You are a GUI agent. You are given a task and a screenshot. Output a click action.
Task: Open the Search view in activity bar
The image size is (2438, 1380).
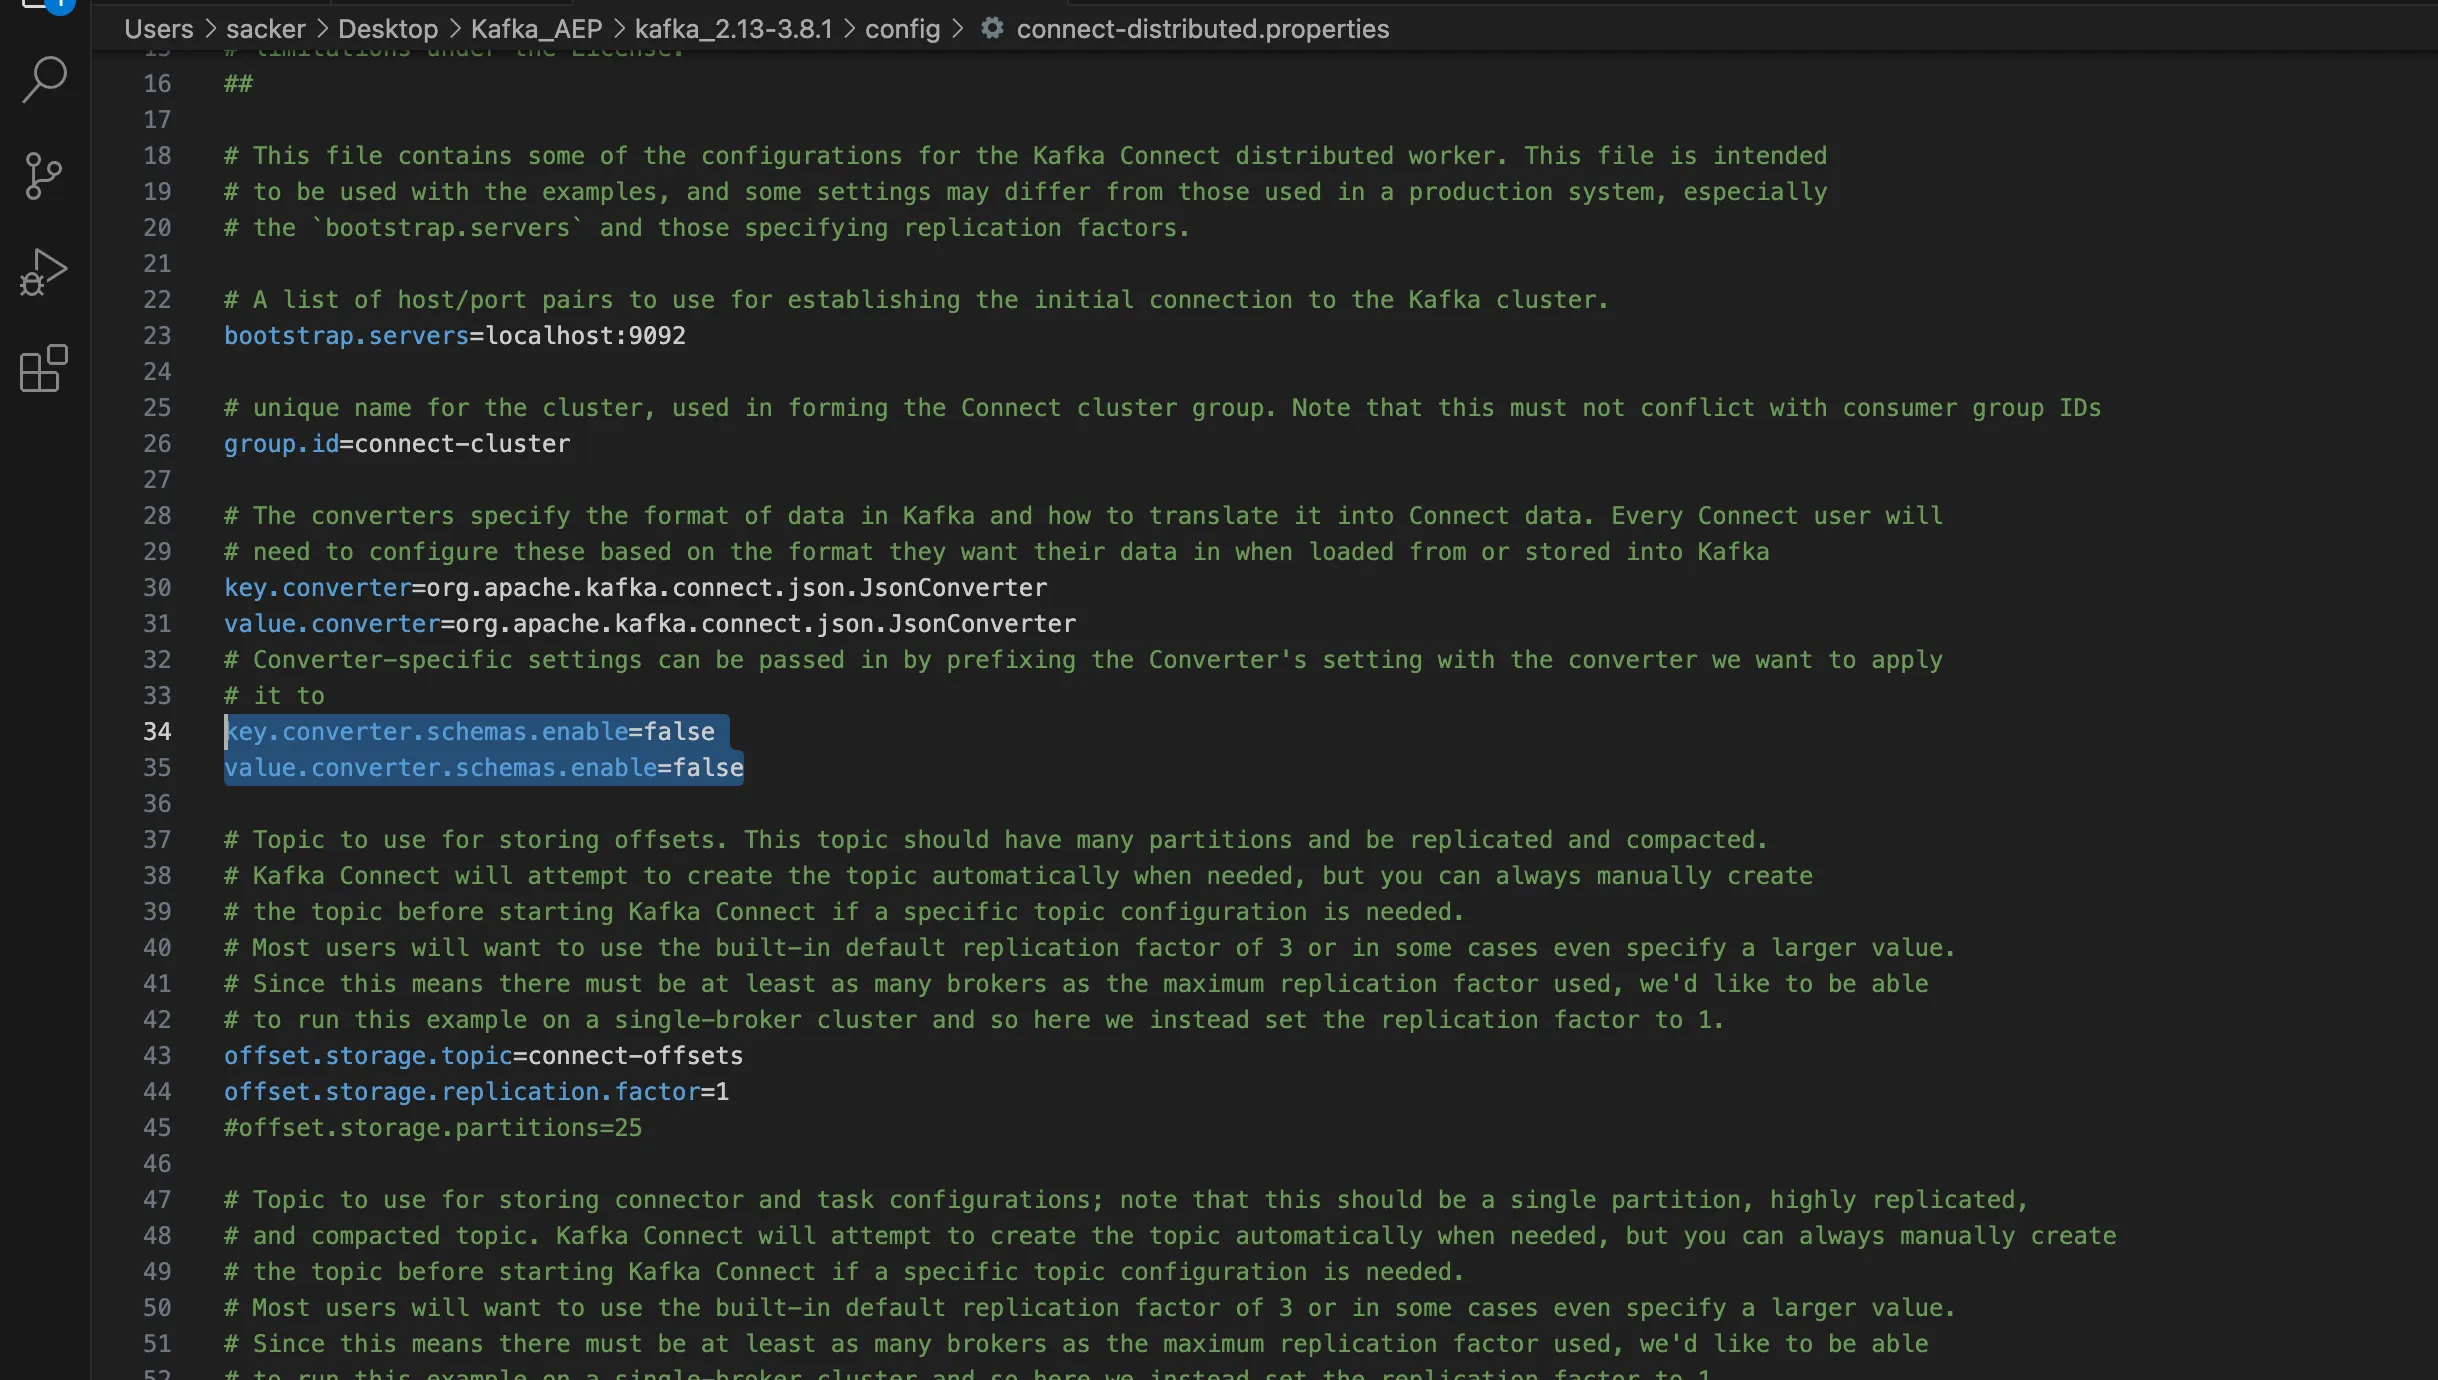(x=44, y=79)
